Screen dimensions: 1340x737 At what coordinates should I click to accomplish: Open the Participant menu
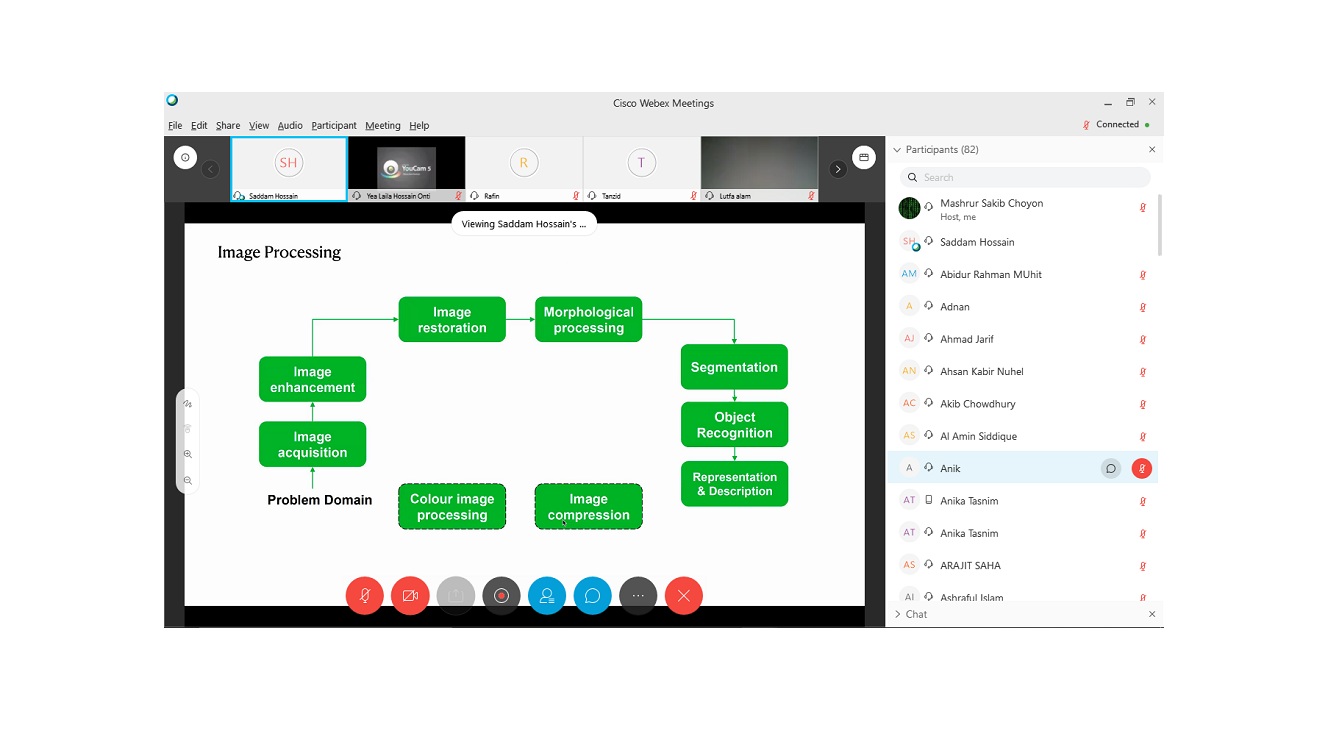point(333,126)
